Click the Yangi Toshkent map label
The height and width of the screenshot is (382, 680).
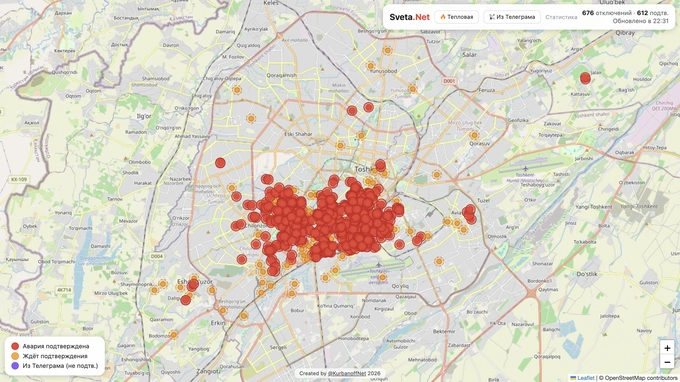click(593, 207)
